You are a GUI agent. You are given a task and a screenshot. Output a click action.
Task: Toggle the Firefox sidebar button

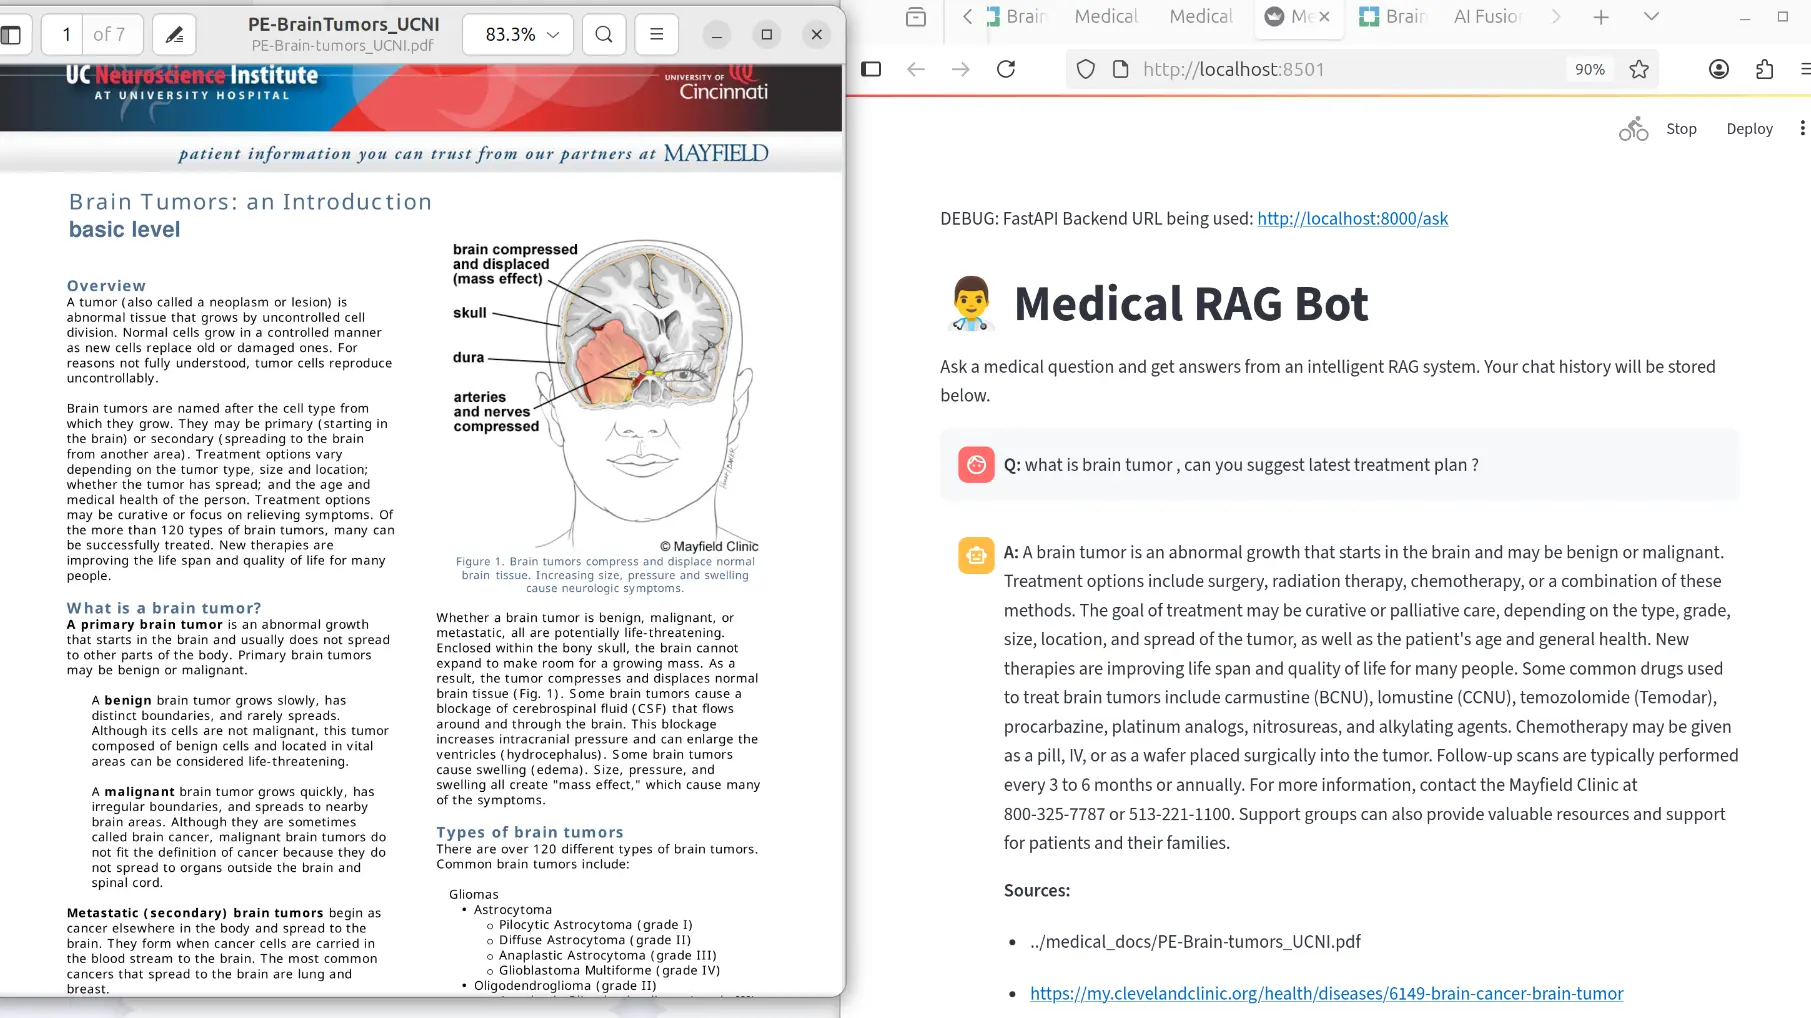coord(871,69)
